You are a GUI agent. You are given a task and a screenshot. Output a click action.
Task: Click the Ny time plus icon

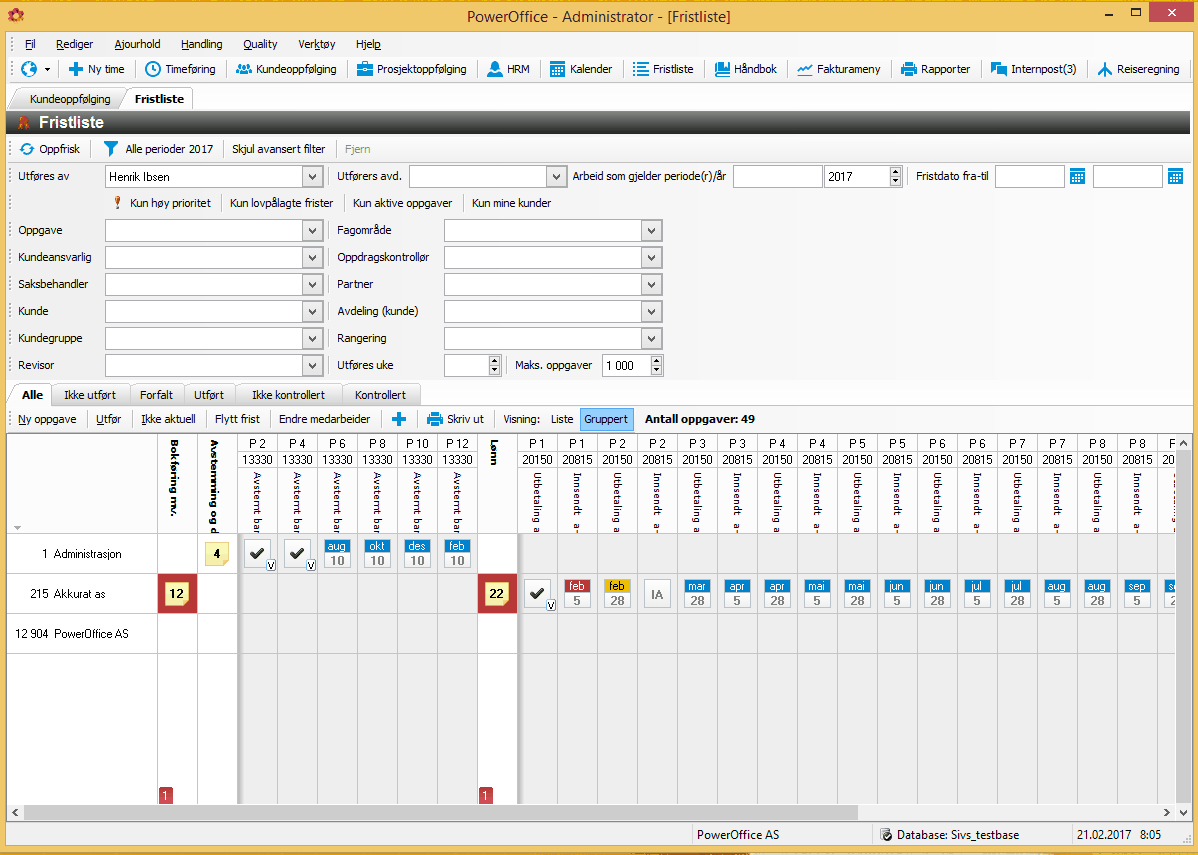point(76,69)
